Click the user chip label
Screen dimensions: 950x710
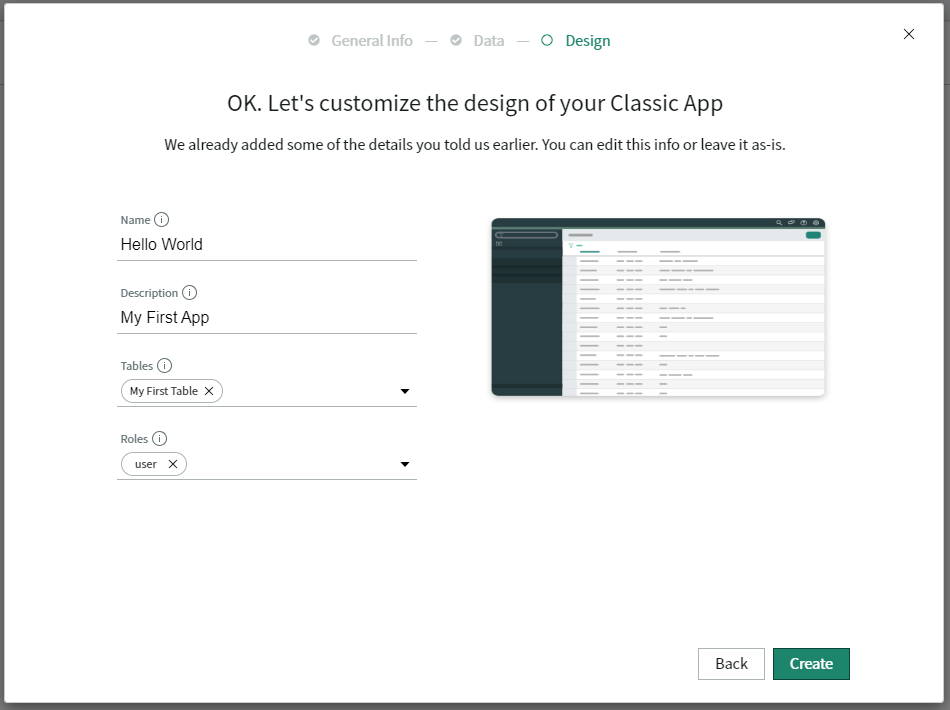pyautogui.click(x=146, y=464)
